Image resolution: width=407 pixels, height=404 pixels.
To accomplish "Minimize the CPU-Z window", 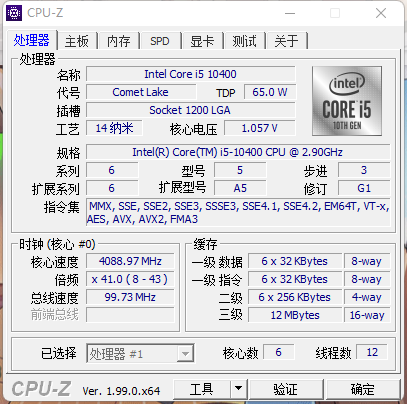I will click(x=290, y=13).
